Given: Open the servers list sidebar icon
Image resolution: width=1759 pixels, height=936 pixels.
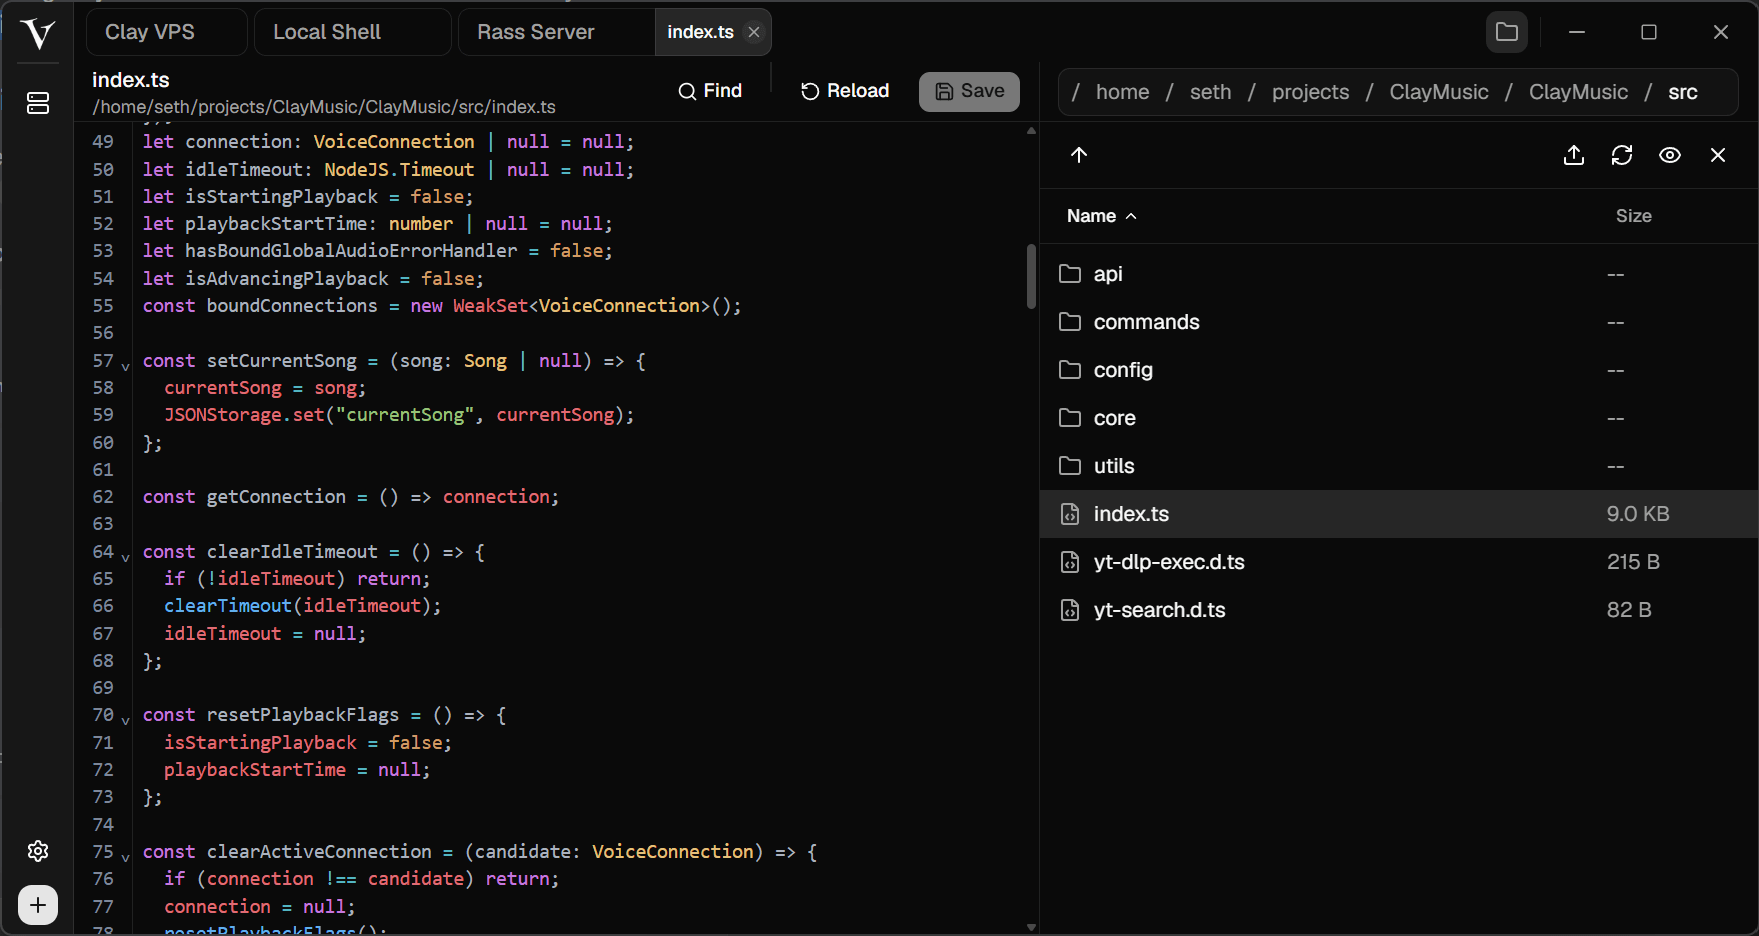Looking at the screenshot, I should pos(38,103).
